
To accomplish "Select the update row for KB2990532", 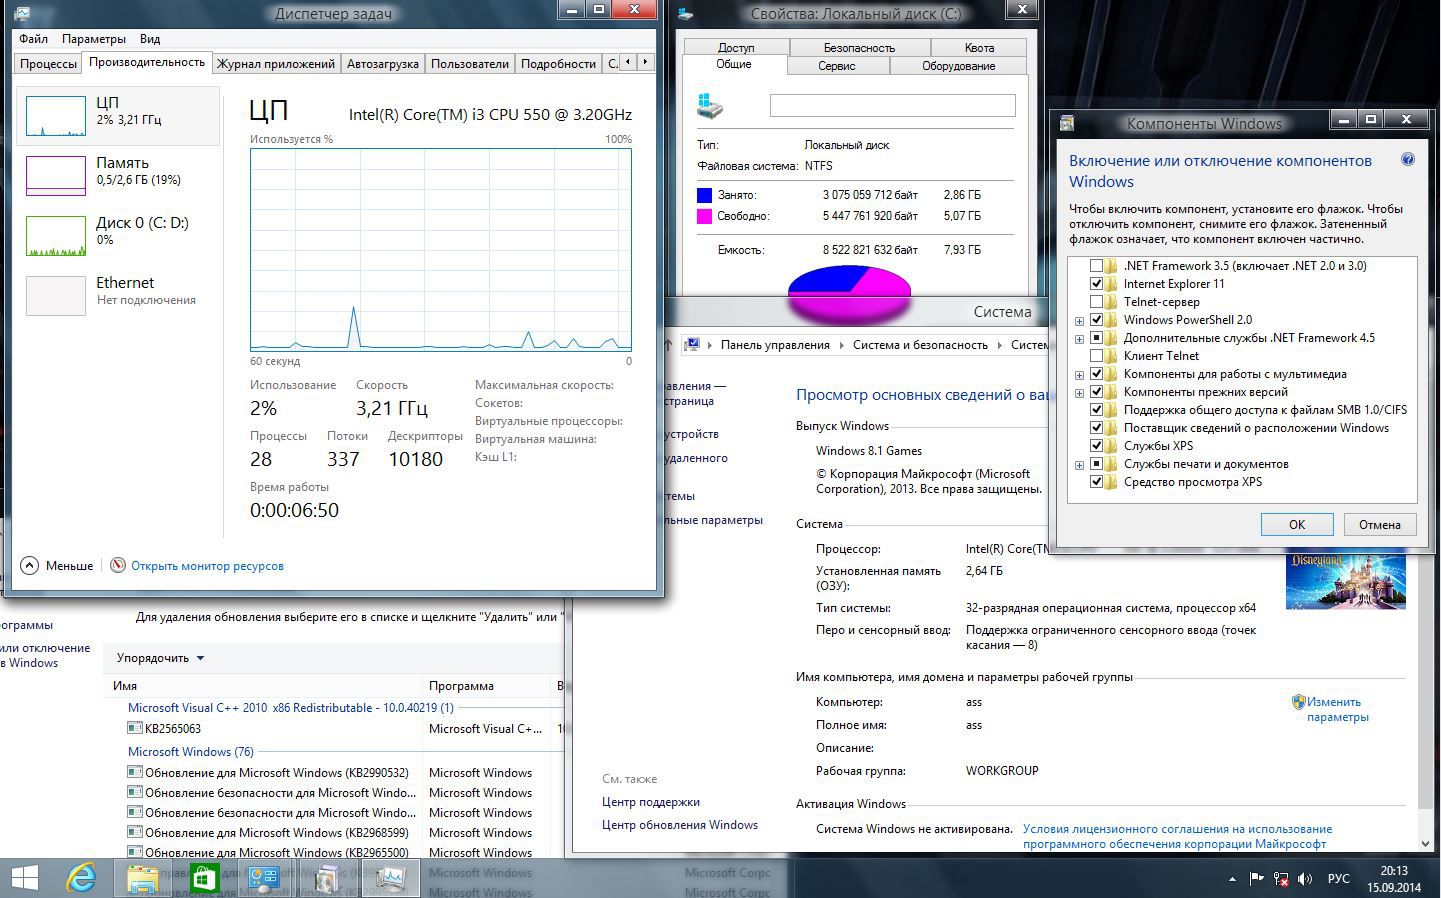I will (335, 773).
